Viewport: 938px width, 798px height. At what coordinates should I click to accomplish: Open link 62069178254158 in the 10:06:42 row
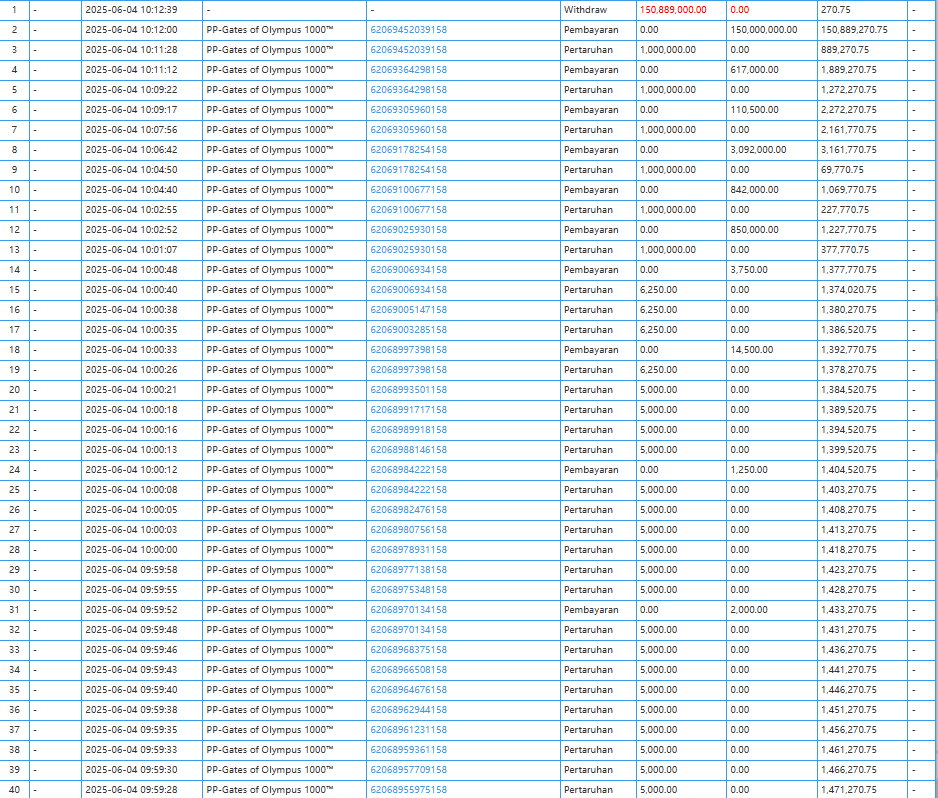[409, 150]
